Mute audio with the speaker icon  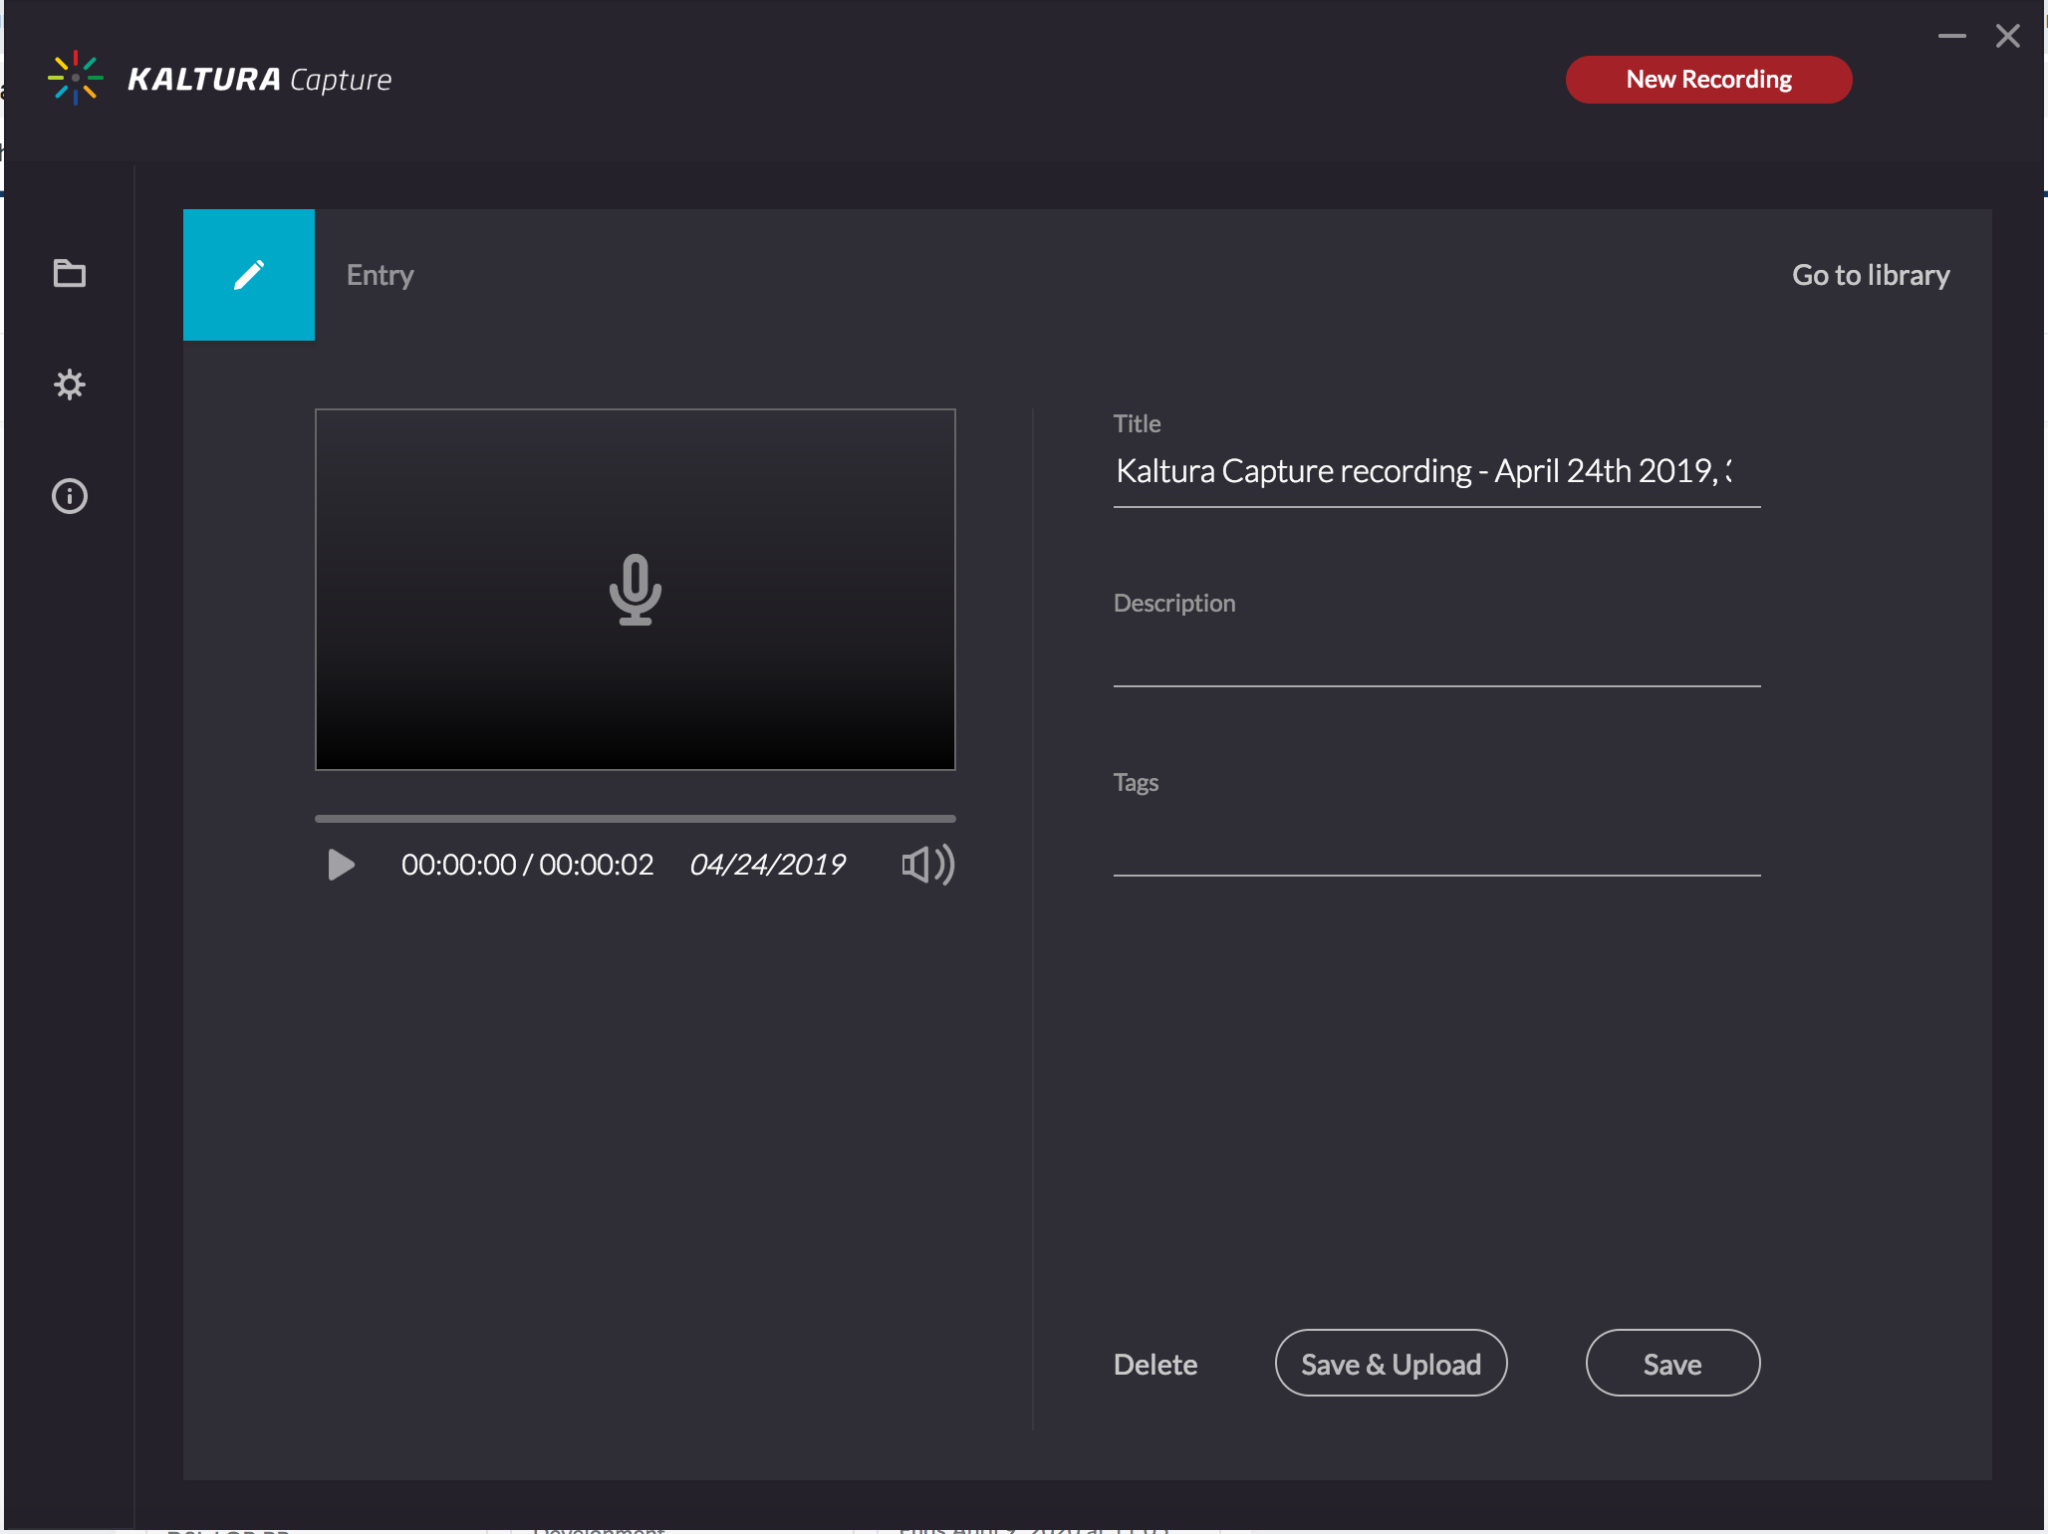[927, 864]
